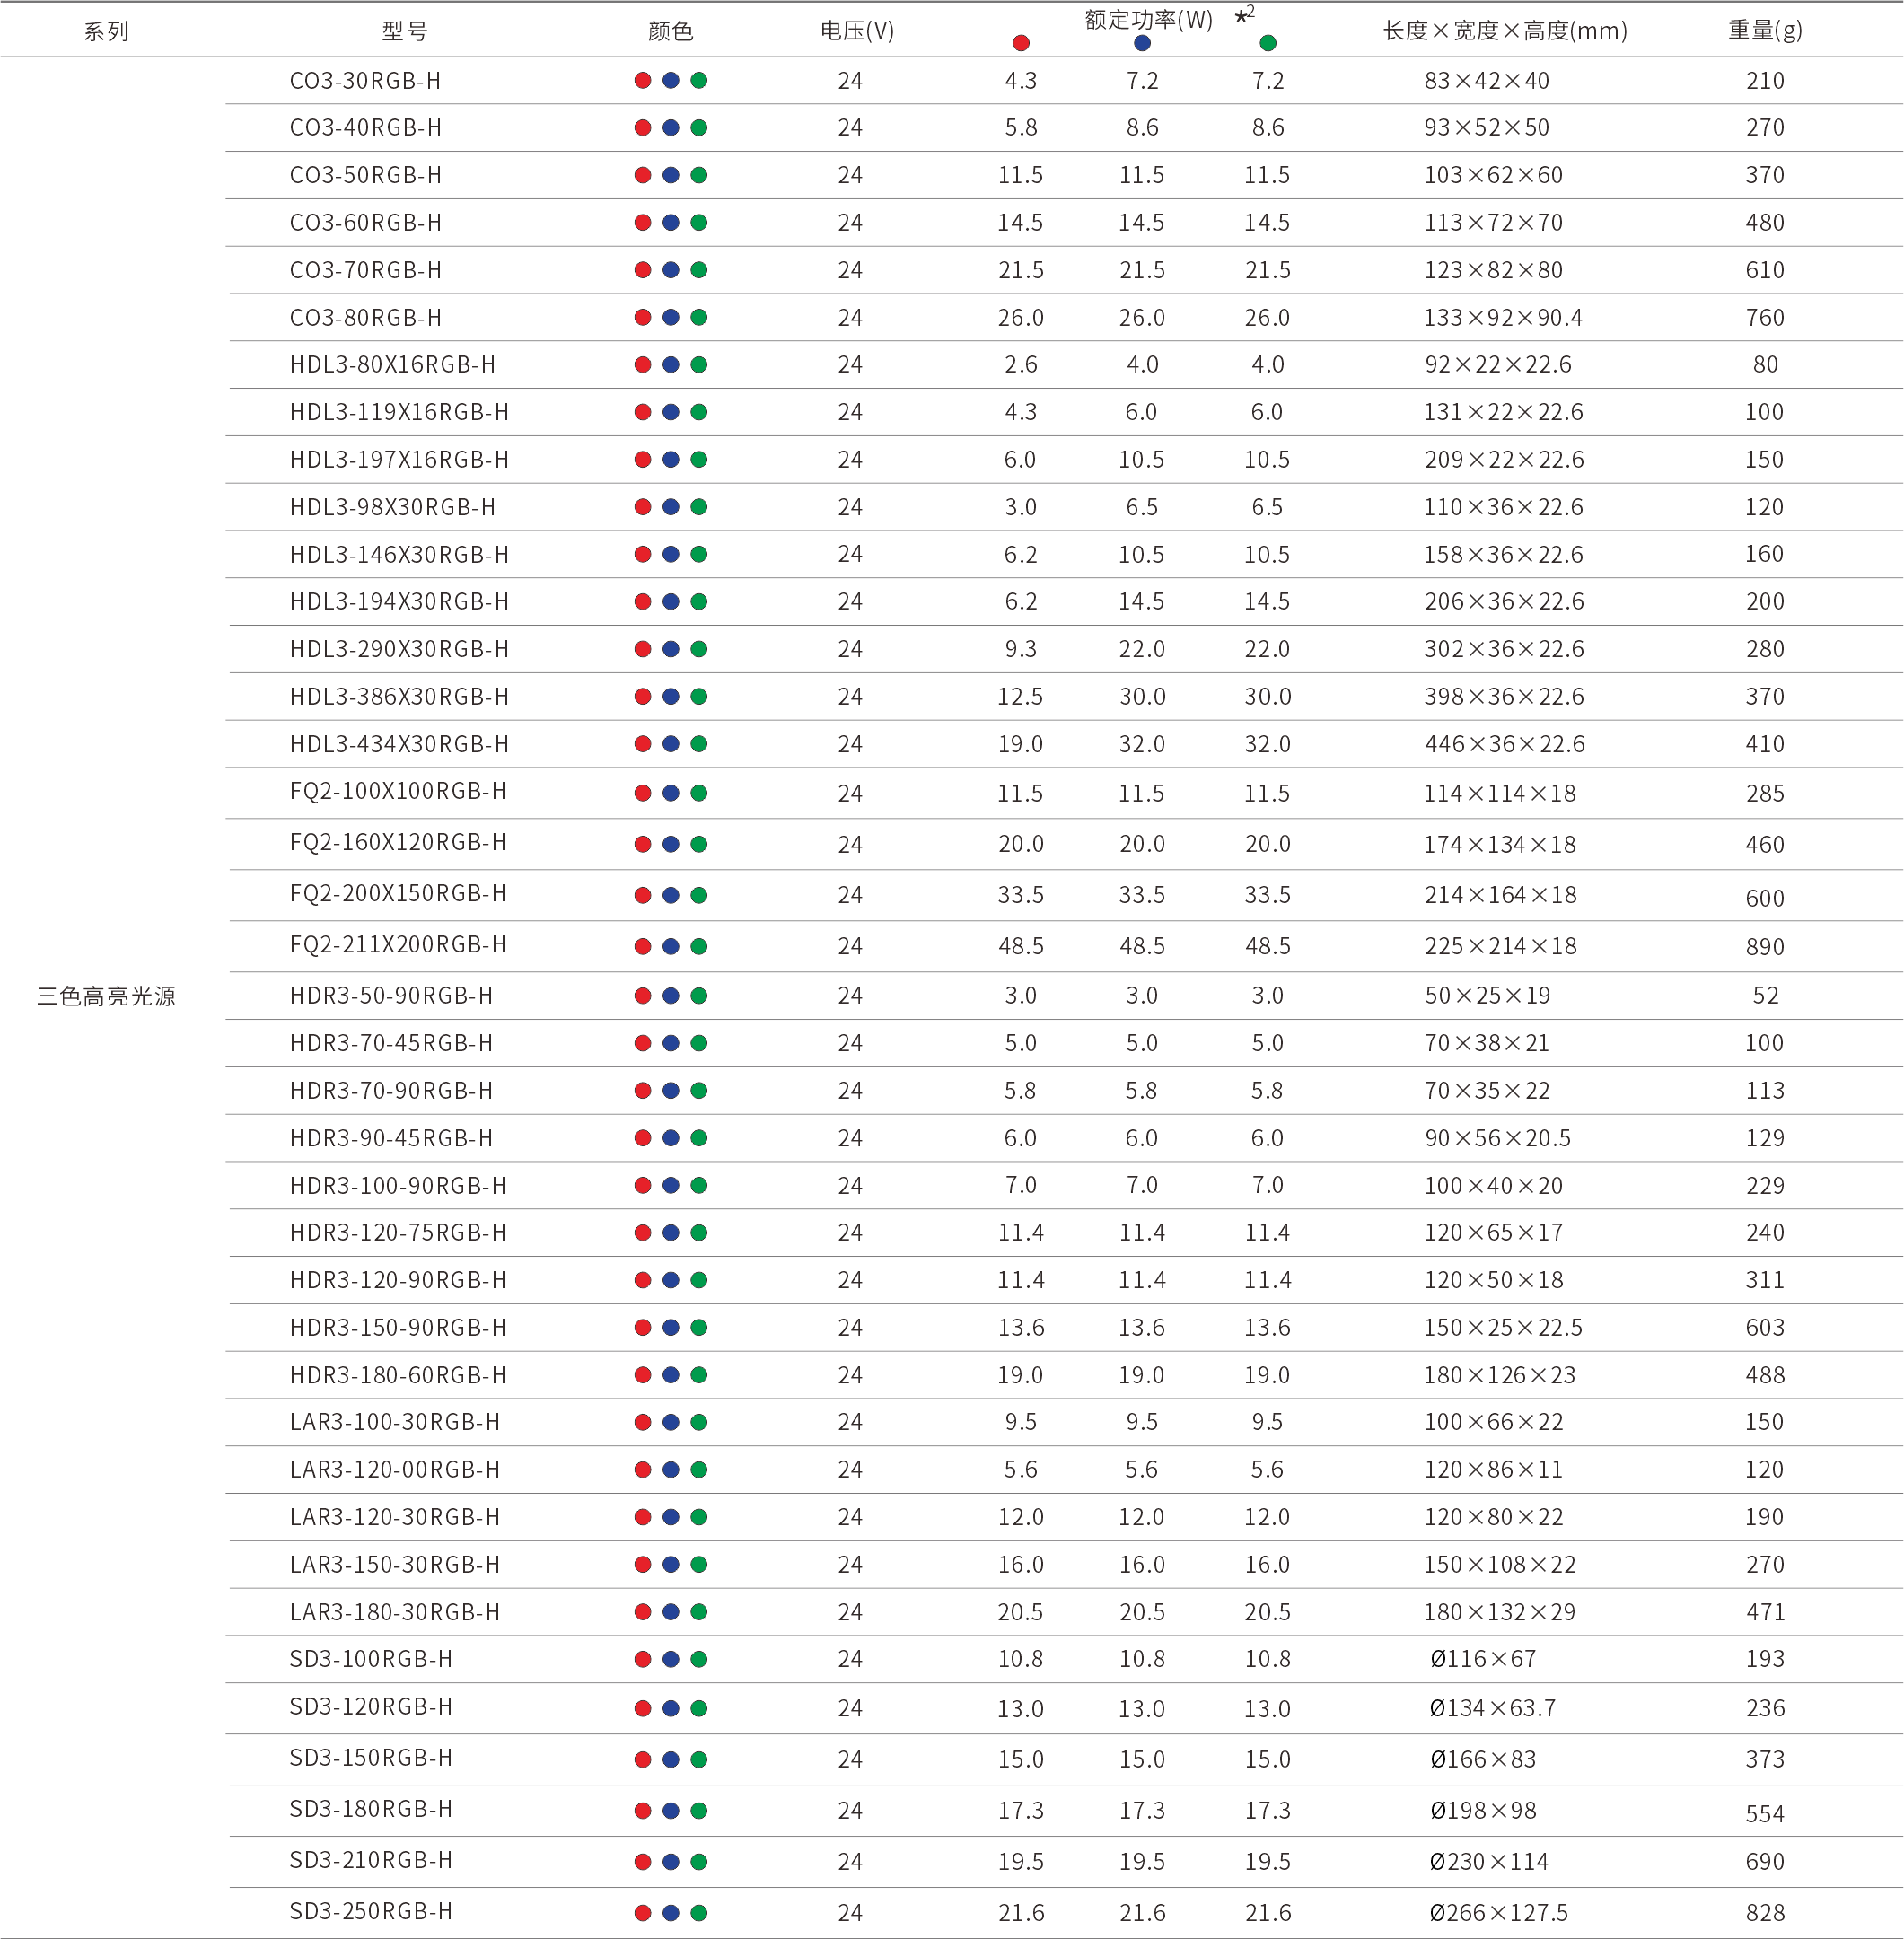Click the red dot in the CO3-30RGB-H row
The width and height of the screenshot is (1904, 1939).
pos(643,81)
